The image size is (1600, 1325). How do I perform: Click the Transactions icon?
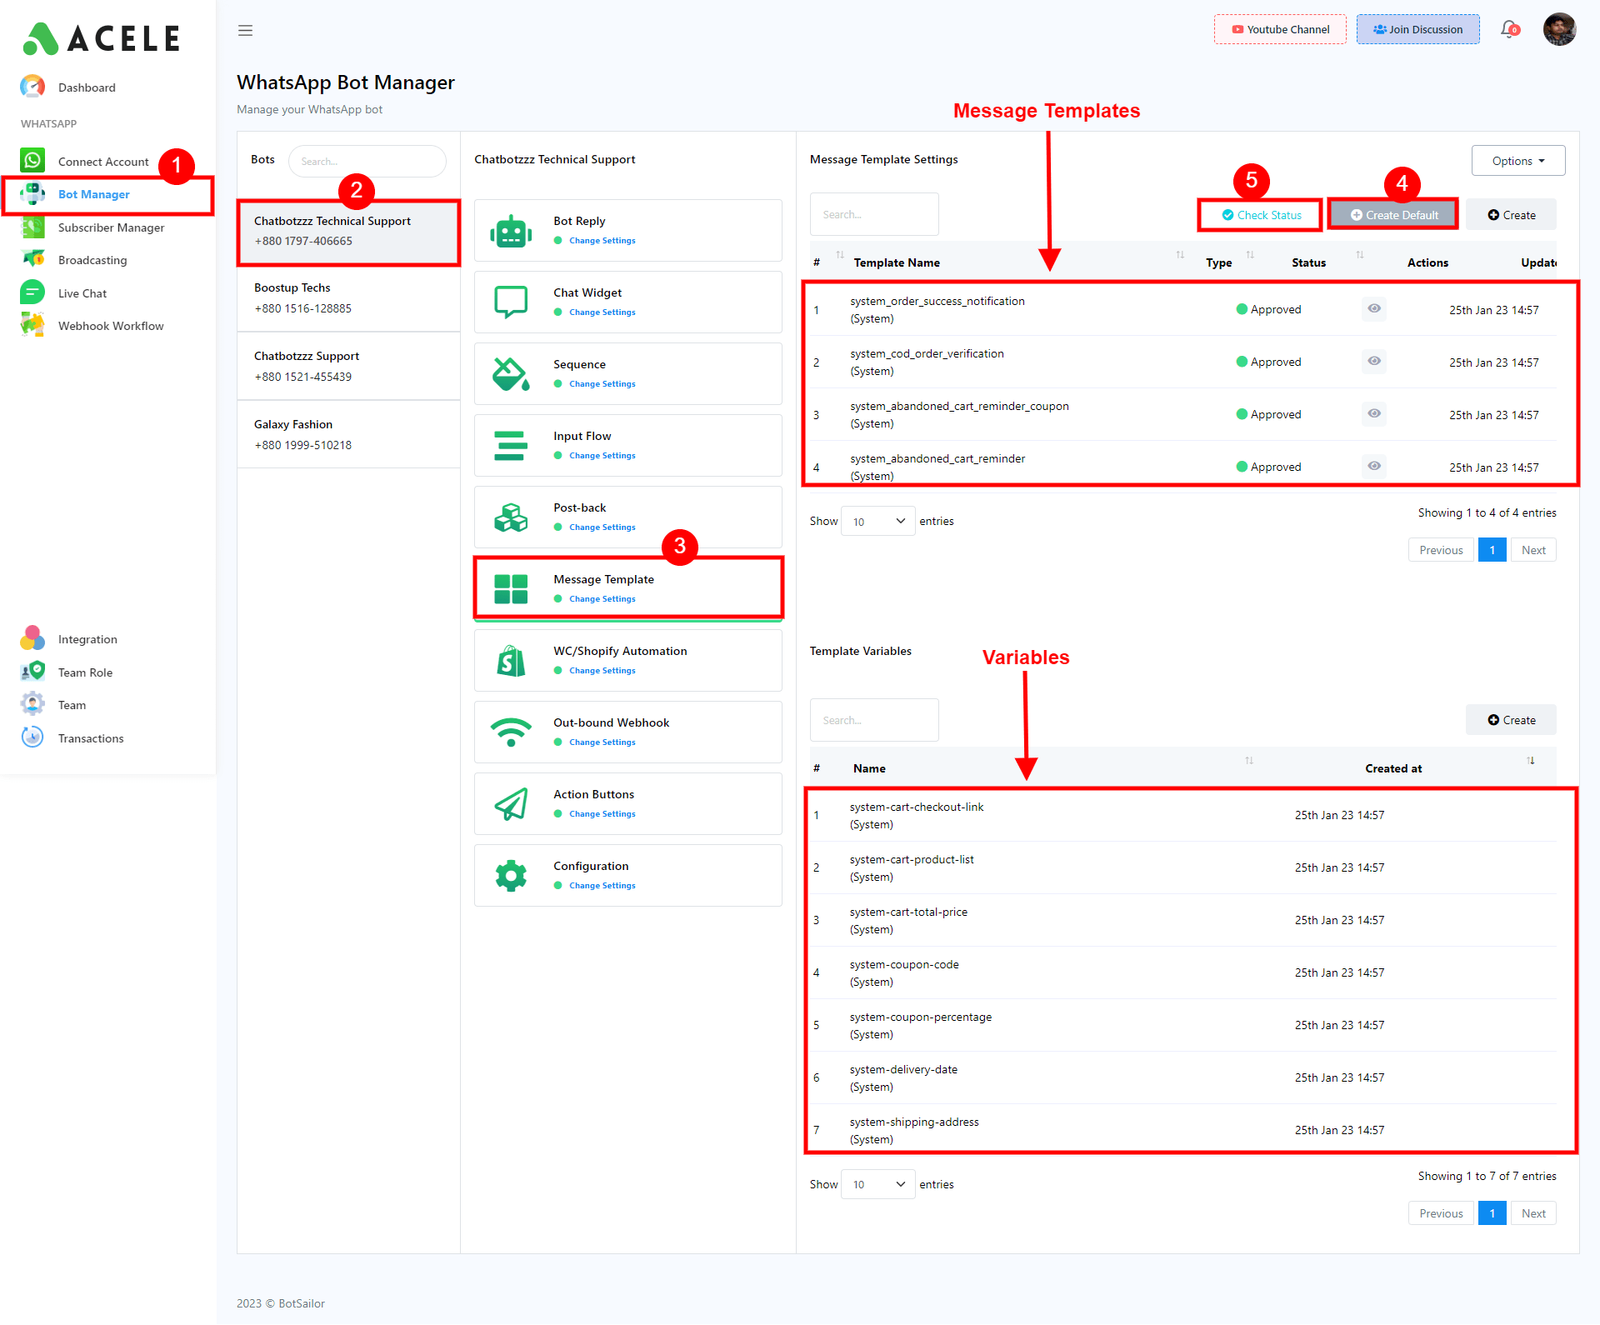[x=33, y=737]
